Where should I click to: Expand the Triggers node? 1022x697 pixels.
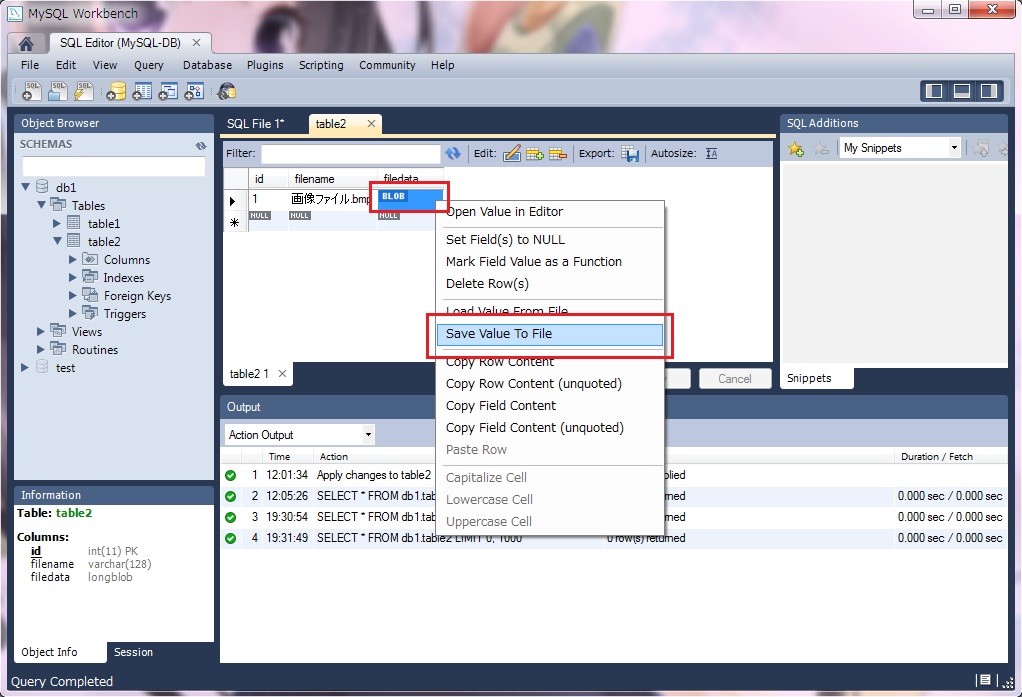click(x=72, y=314)
